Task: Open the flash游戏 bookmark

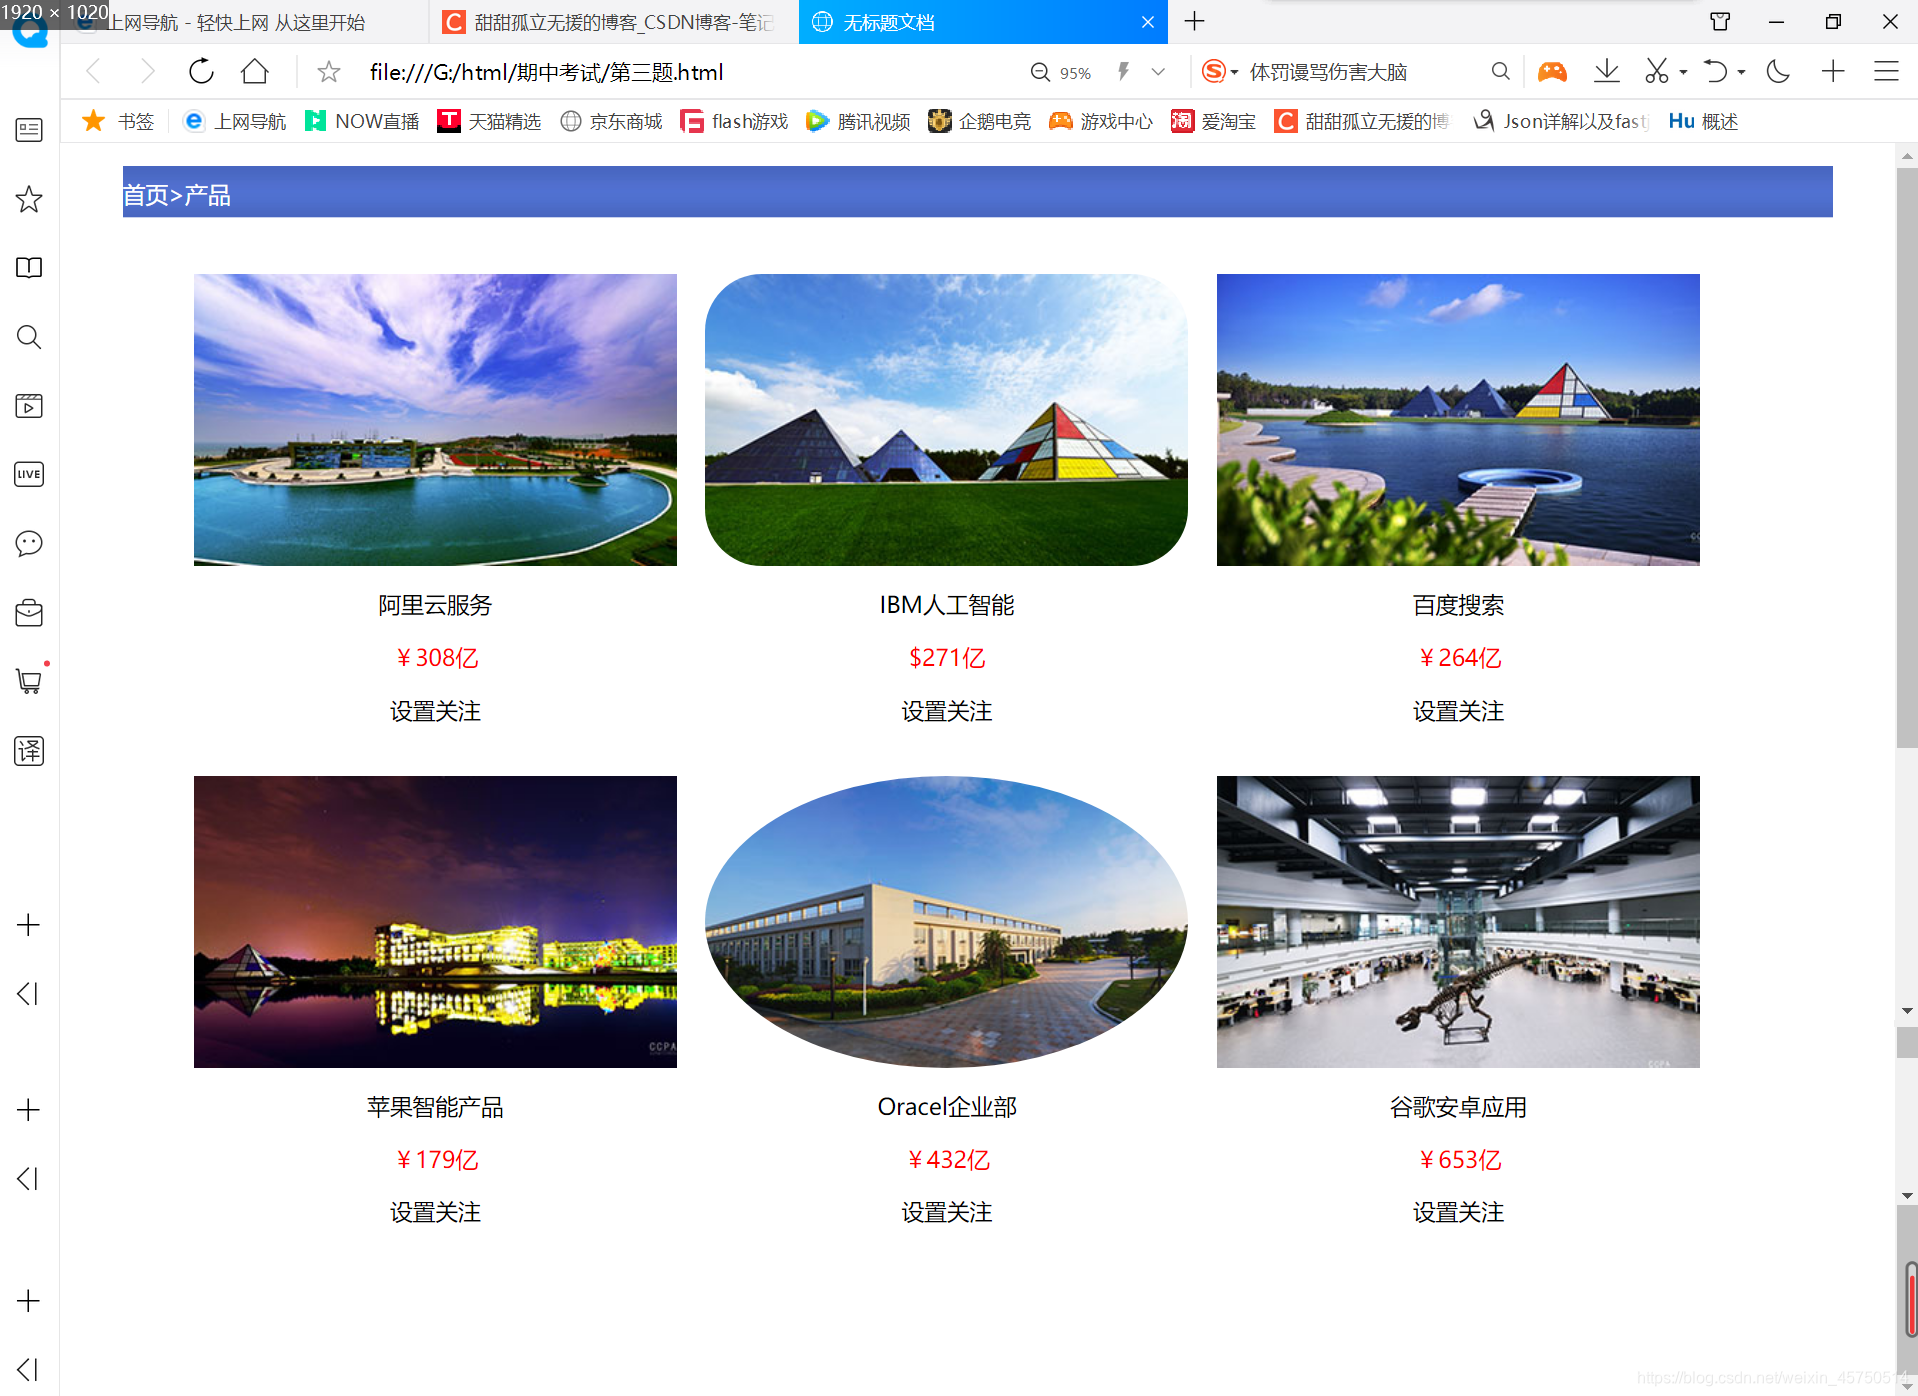Action: coord(734,121)
